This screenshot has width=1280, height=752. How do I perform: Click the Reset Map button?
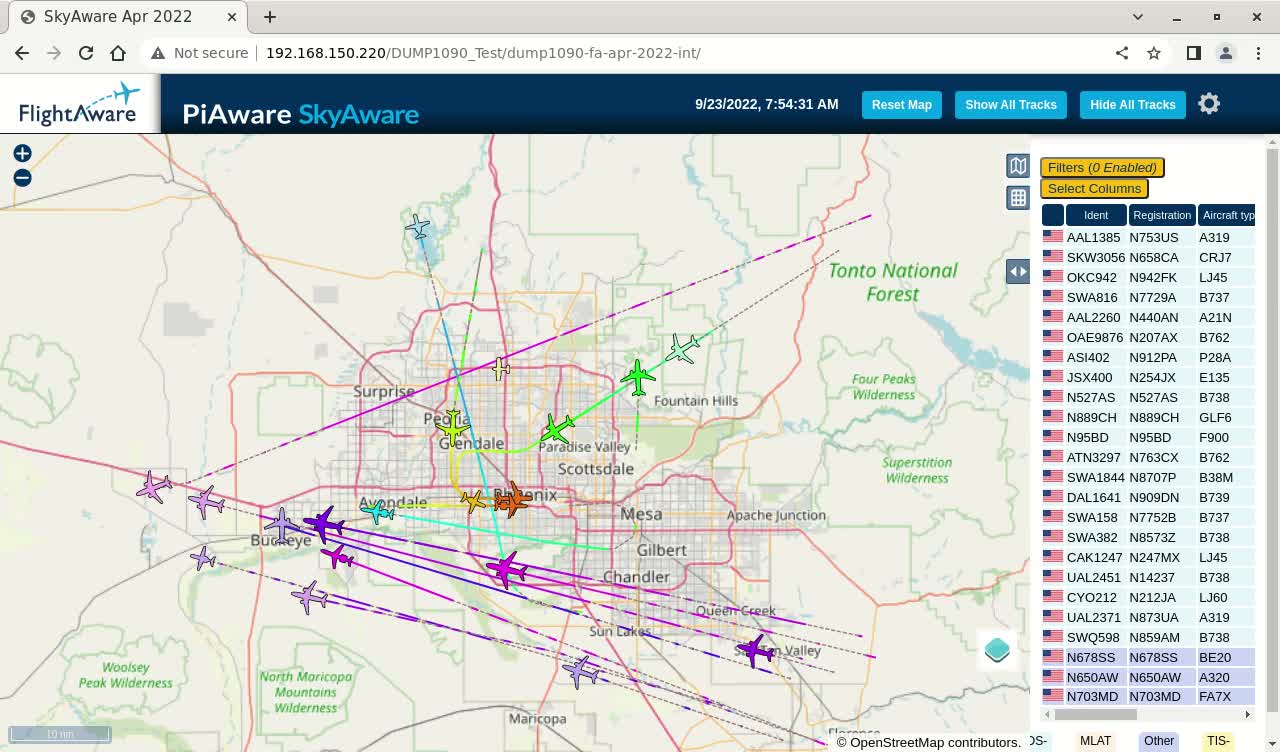[901, 105]
